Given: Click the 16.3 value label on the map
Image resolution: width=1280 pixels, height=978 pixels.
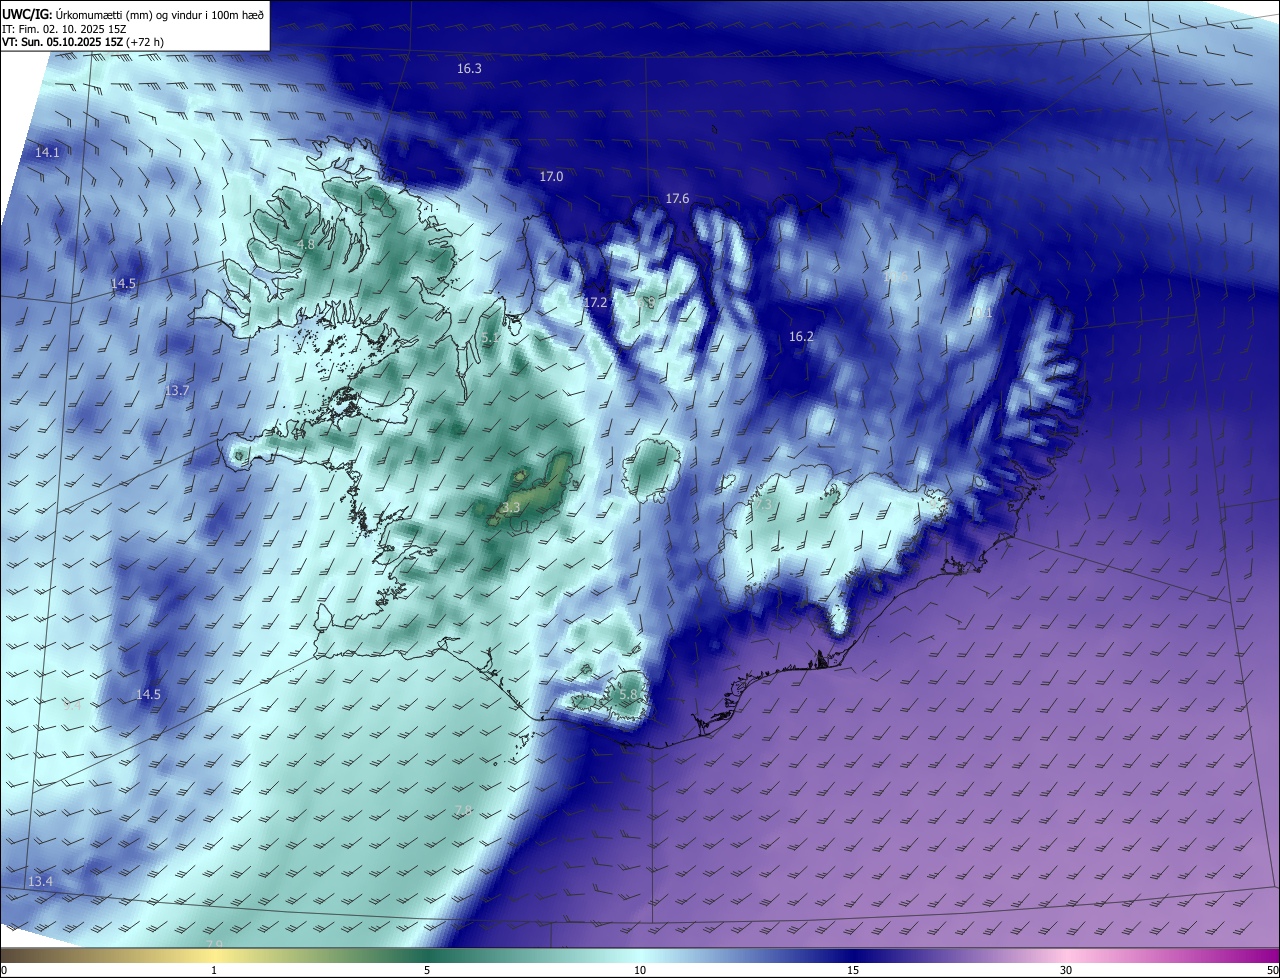Looking at the screenshot, I should click(469, 69).
